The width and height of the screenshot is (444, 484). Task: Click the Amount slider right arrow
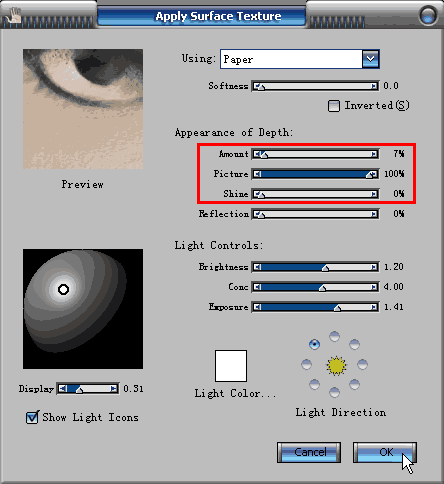pyautogui.click(x=374, y=154)
